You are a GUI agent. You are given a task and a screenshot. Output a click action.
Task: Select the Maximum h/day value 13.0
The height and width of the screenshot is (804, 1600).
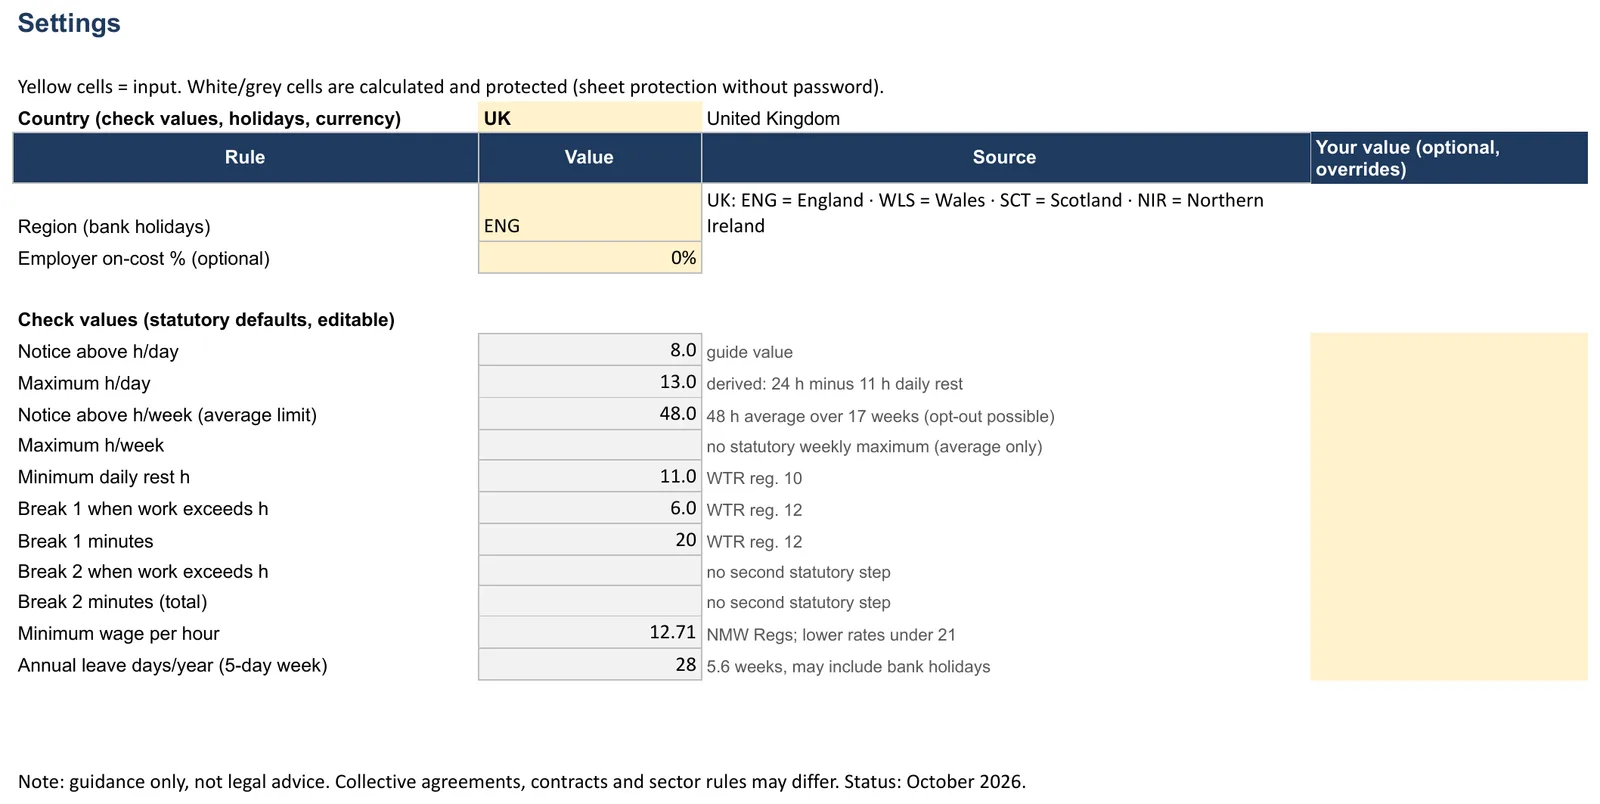point(590,382)
